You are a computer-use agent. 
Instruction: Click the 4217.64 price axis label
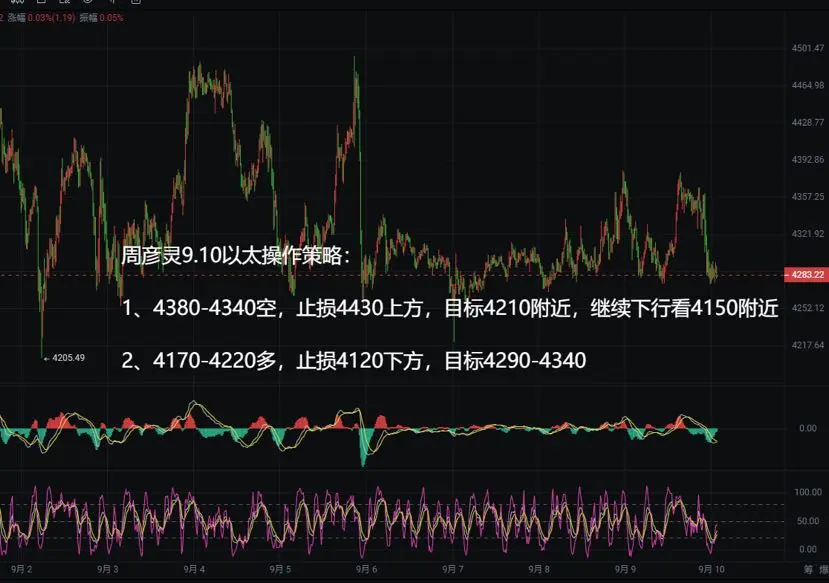click(808, 345)
